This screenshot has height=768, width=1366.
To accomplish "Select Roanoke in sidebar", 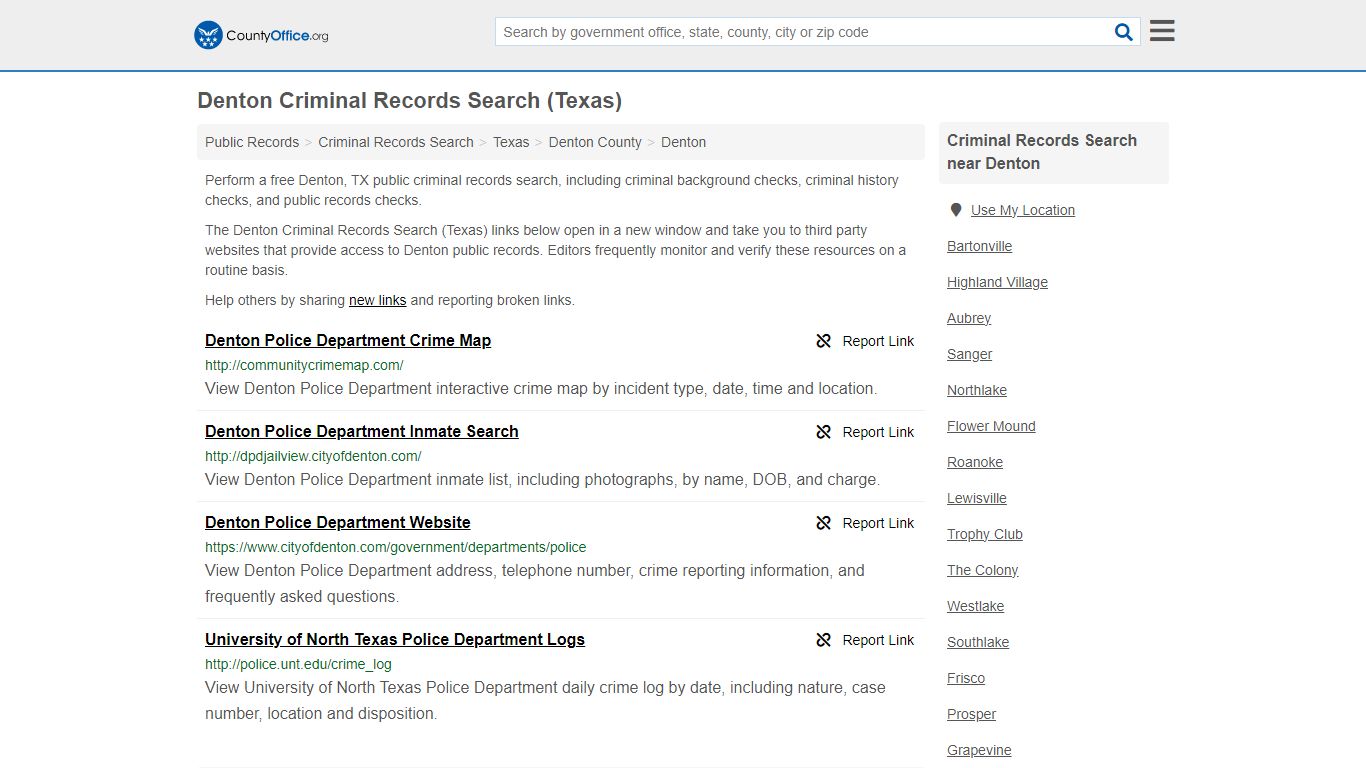I will [975, 462].
